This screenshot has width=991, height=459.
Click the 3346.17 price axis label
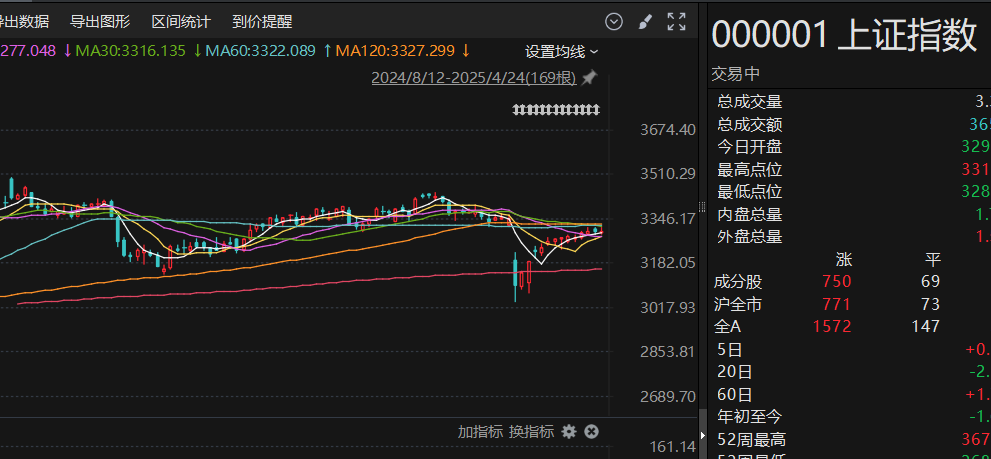pyautogui.click(x=667, y=219)
